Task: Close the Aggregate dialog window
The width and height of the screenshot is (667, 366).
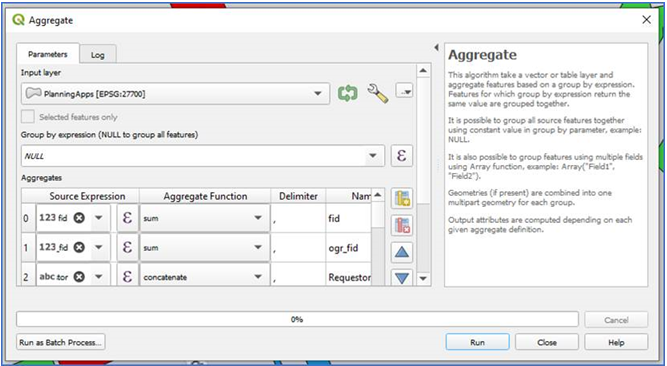Action: [646, 20]
